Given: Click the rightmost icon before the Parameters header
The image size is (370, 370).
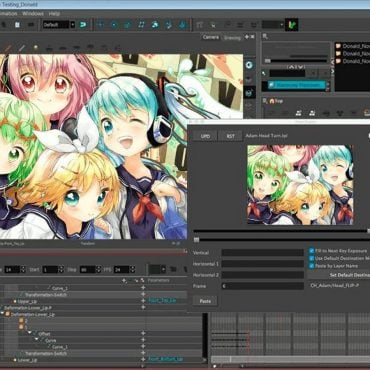Looking at the screenshot, I should (142, 281).
